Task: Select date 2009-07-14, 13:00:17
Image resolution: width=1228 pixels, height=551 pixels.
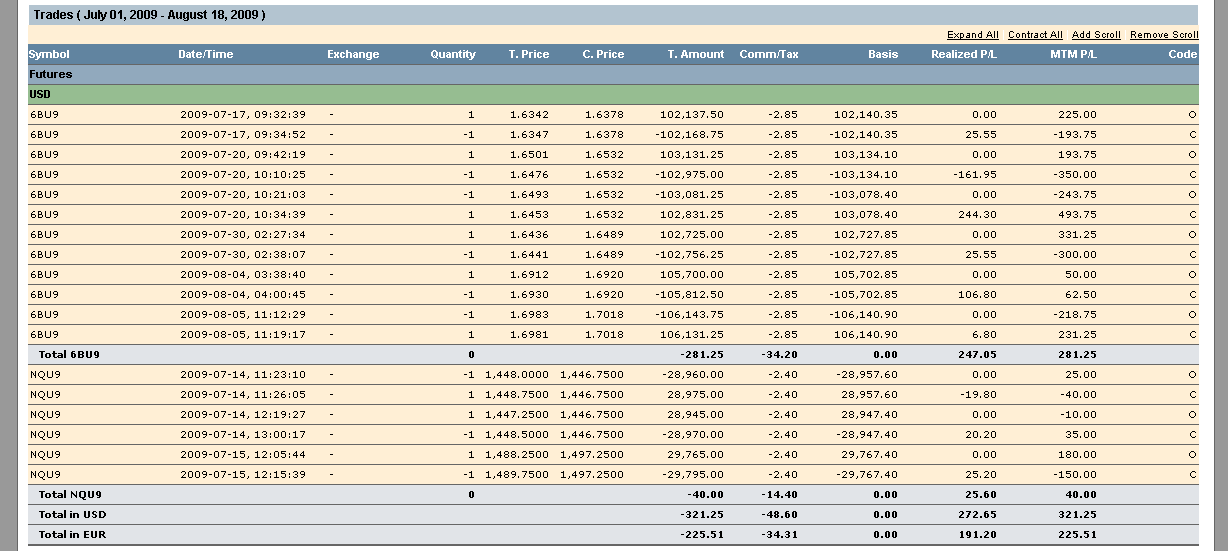Action: (x=243, y=434)
